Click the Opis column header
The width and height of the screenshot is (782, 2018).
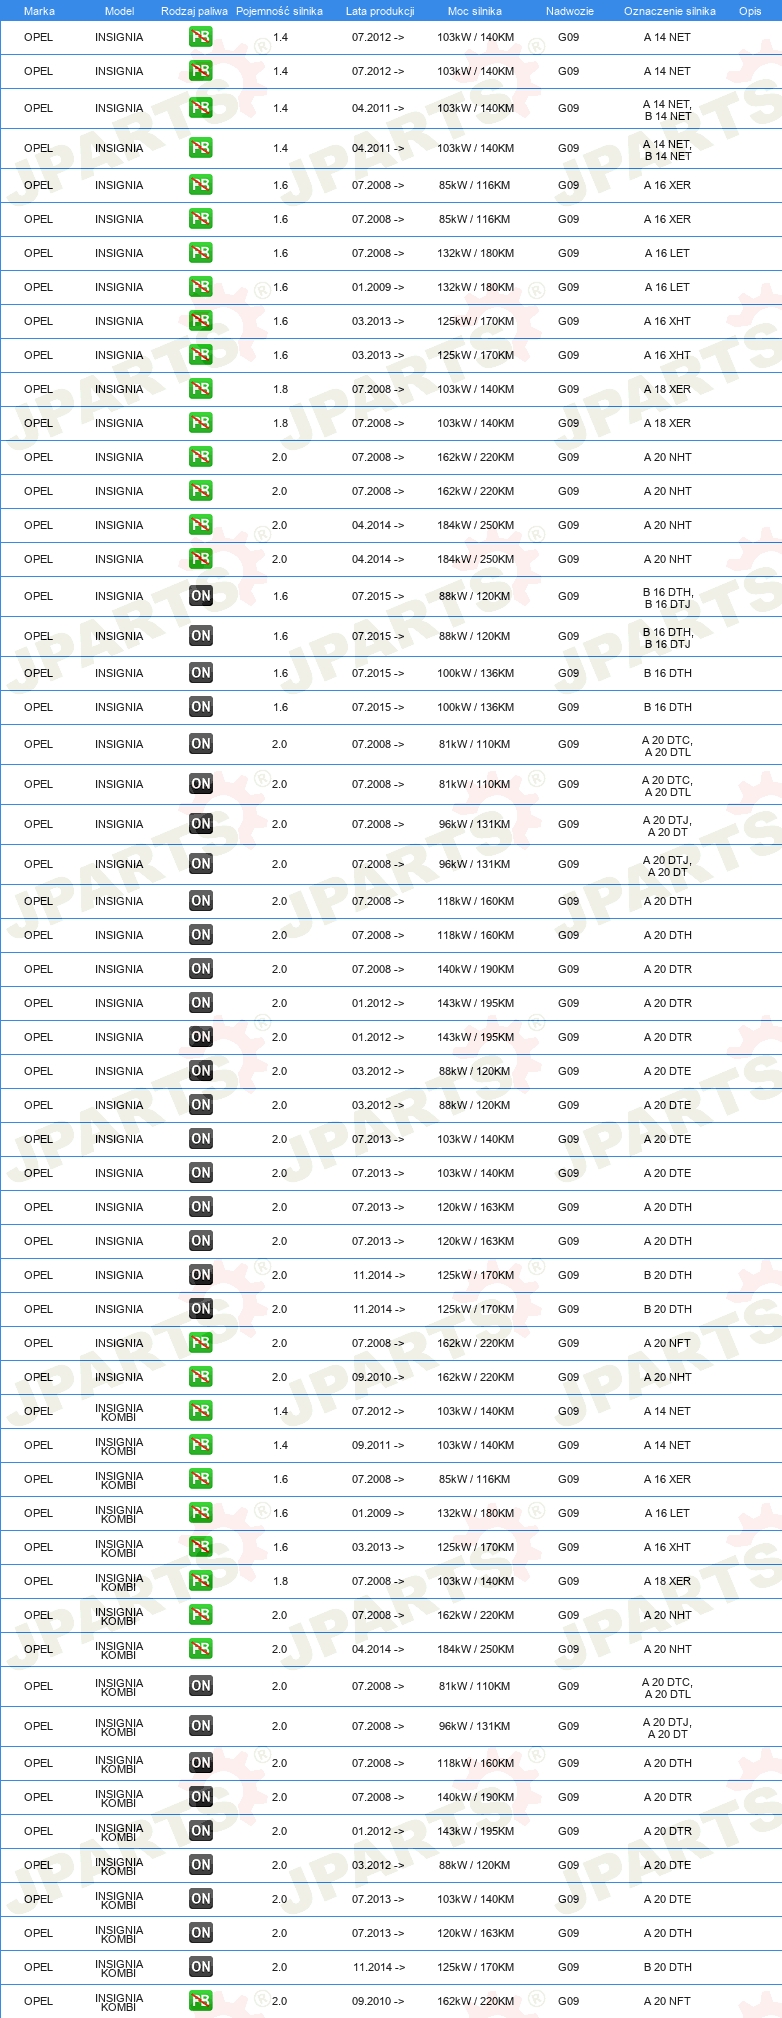(x=750, y=11)
